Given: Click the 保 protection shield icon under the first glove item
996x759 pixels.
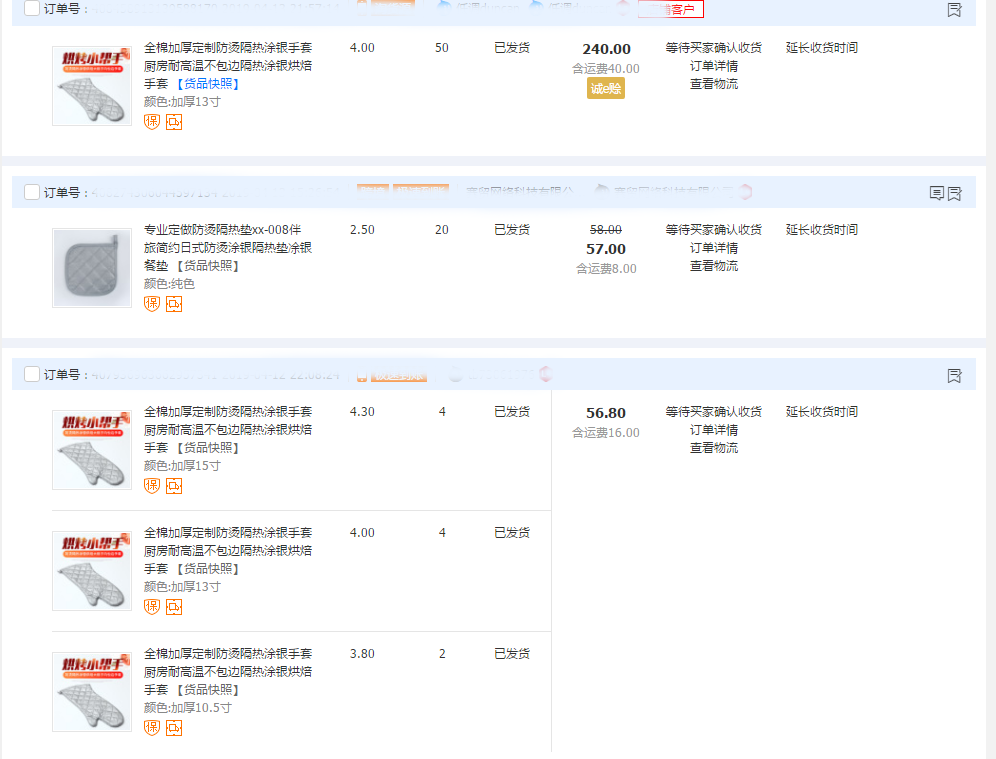Looking at the screenshot, I should [x=152, y=122].
